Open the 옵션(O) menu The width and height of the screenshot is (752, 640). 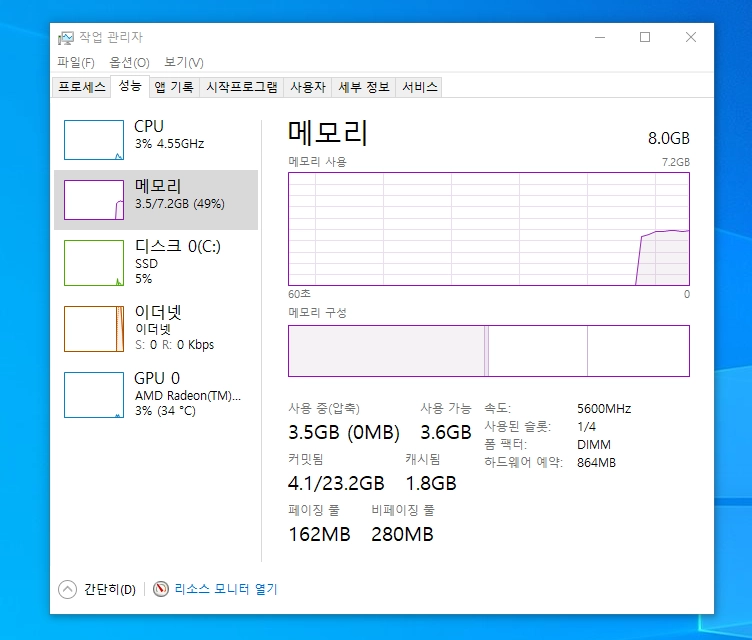click(129, 62)
